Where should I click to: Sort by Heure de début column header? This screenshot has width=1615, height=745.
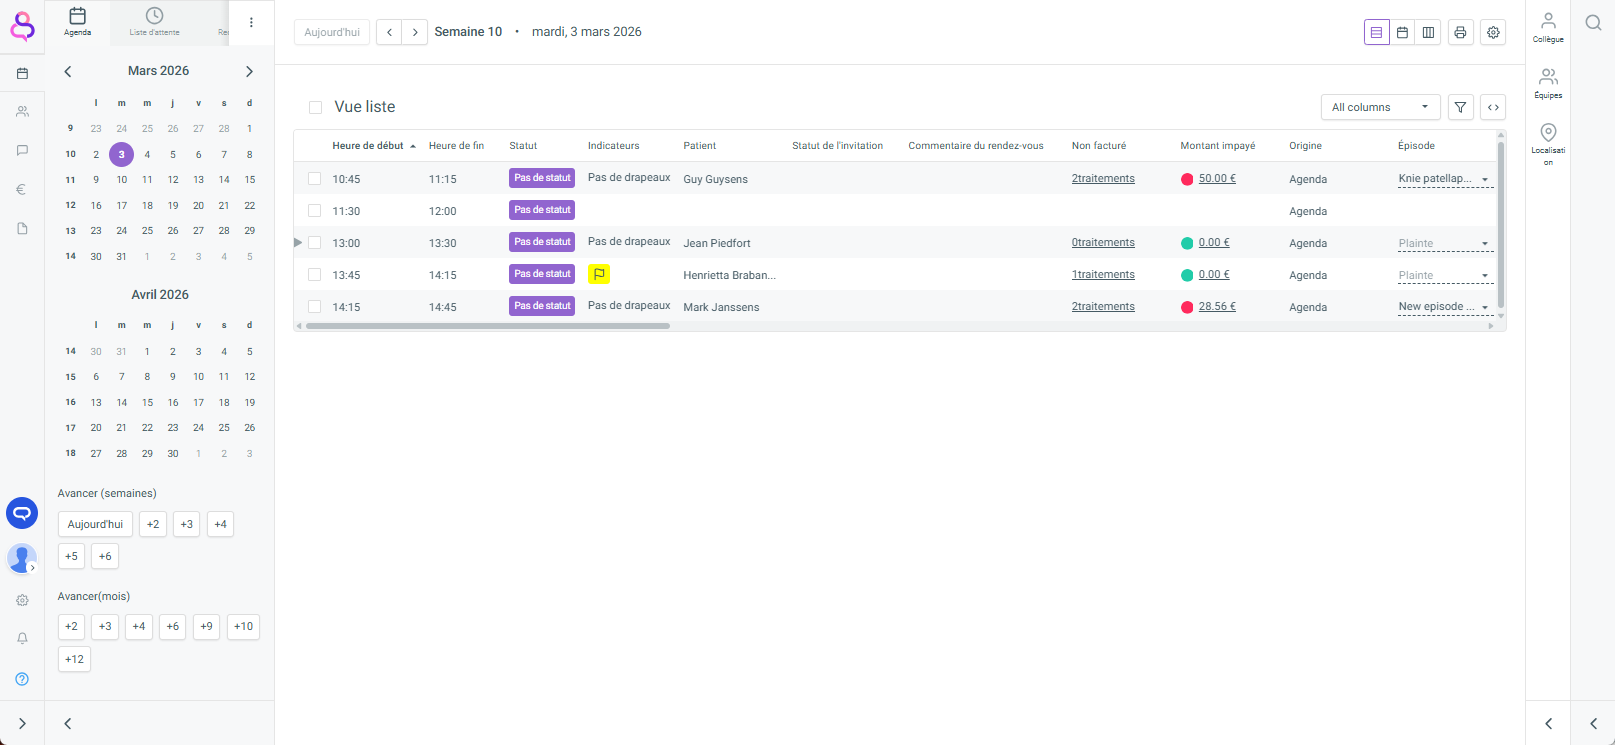tap(368, 146)
